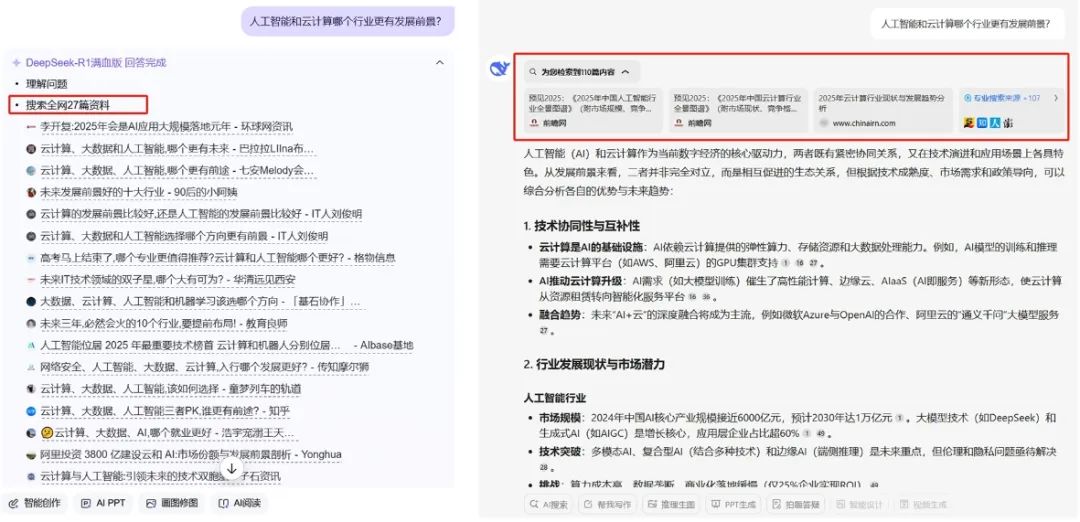The width and height of the screenshot is (1080, 522).
Task: Open 哪个就业更好 article by 浩宇宠溺王天
Action: pos(167,433)
